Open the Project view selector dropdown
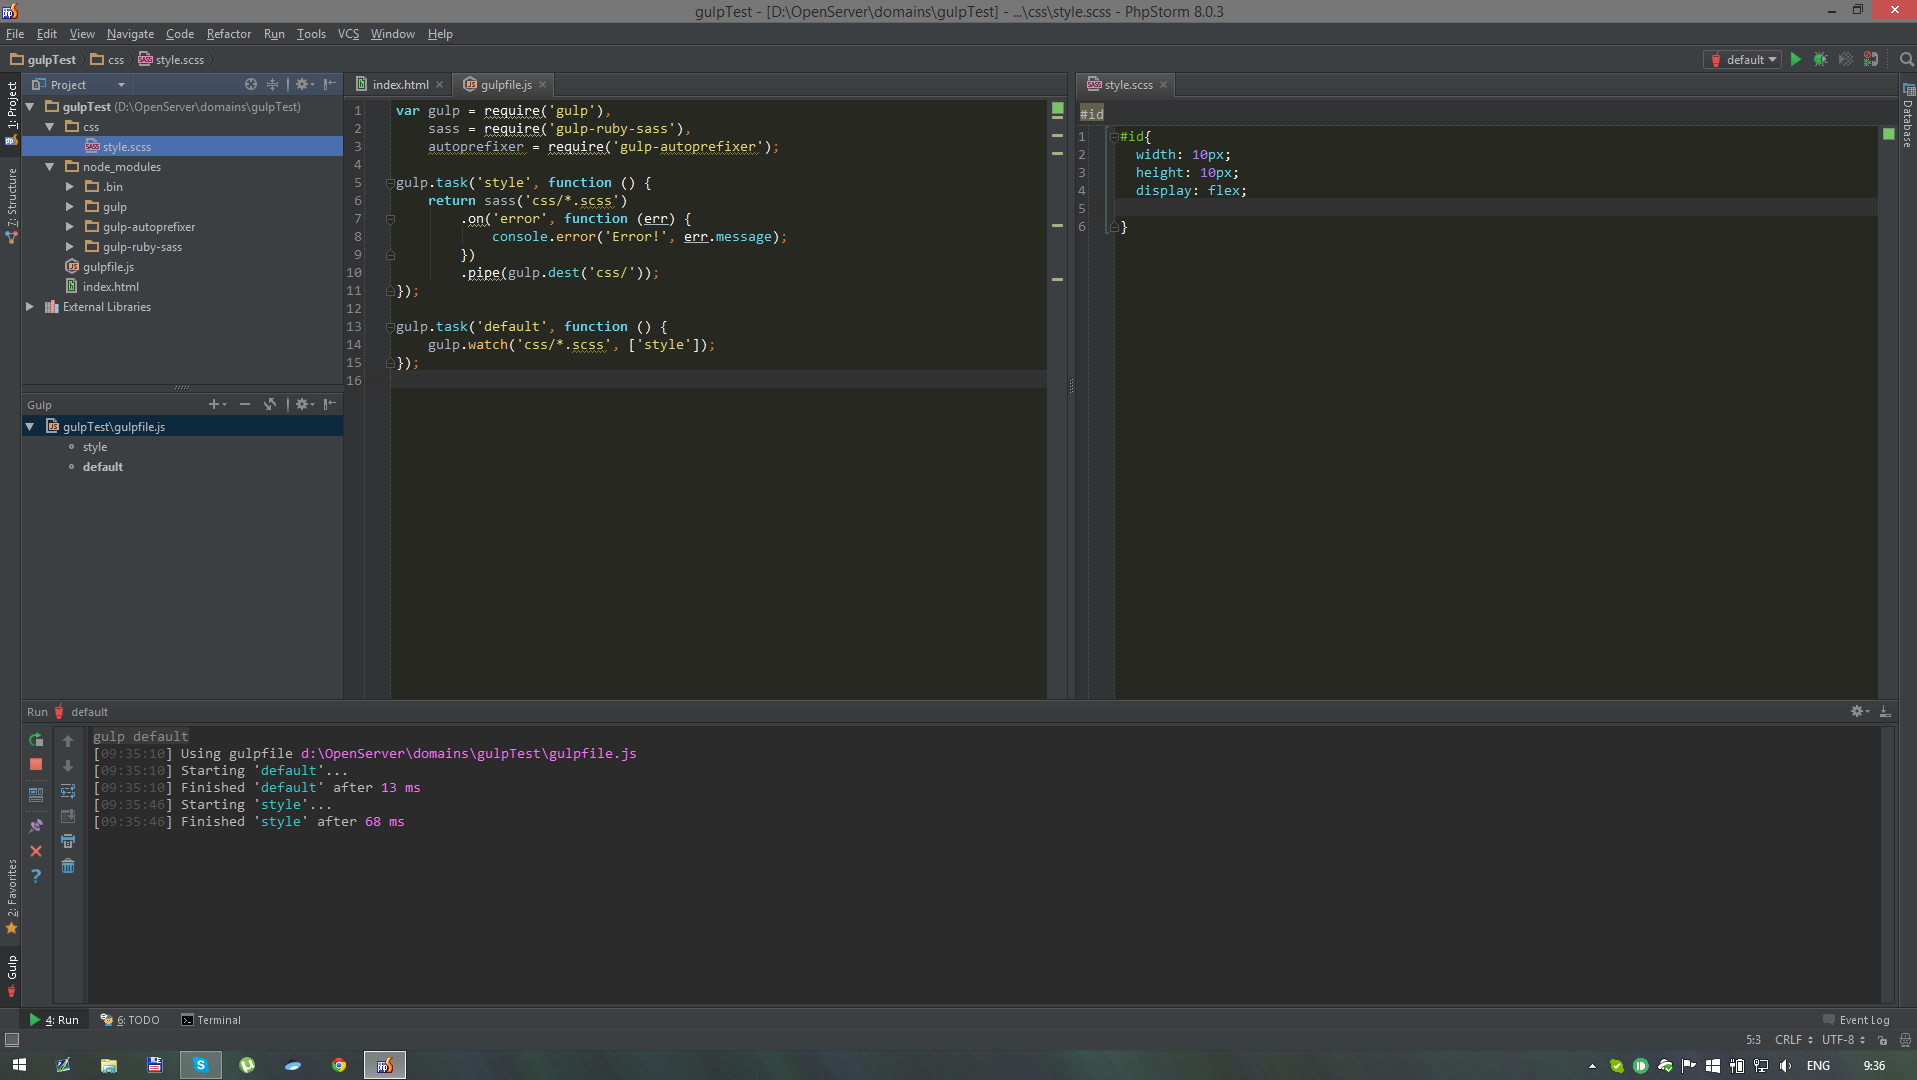Image resolution: width=1917 pixels, height=1080 pixels. tap(78, 85)
